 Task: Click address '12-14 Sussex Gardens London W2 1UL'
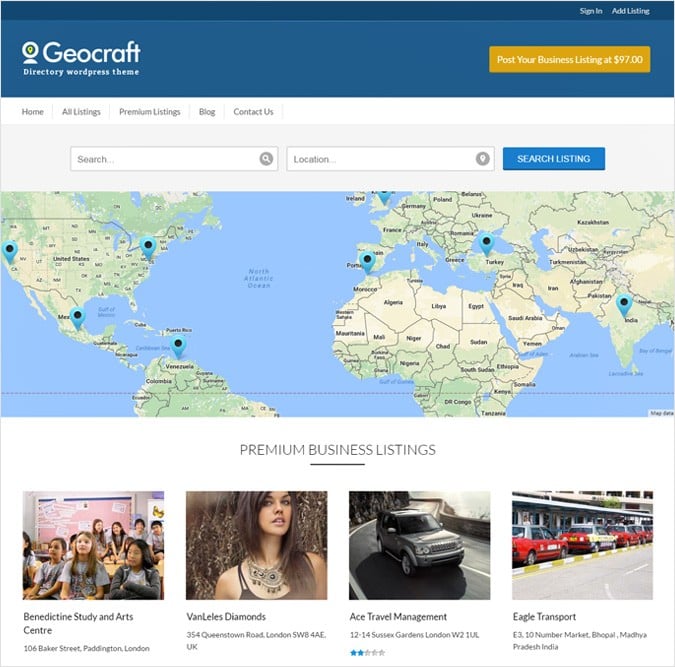[x=414, y=635]
